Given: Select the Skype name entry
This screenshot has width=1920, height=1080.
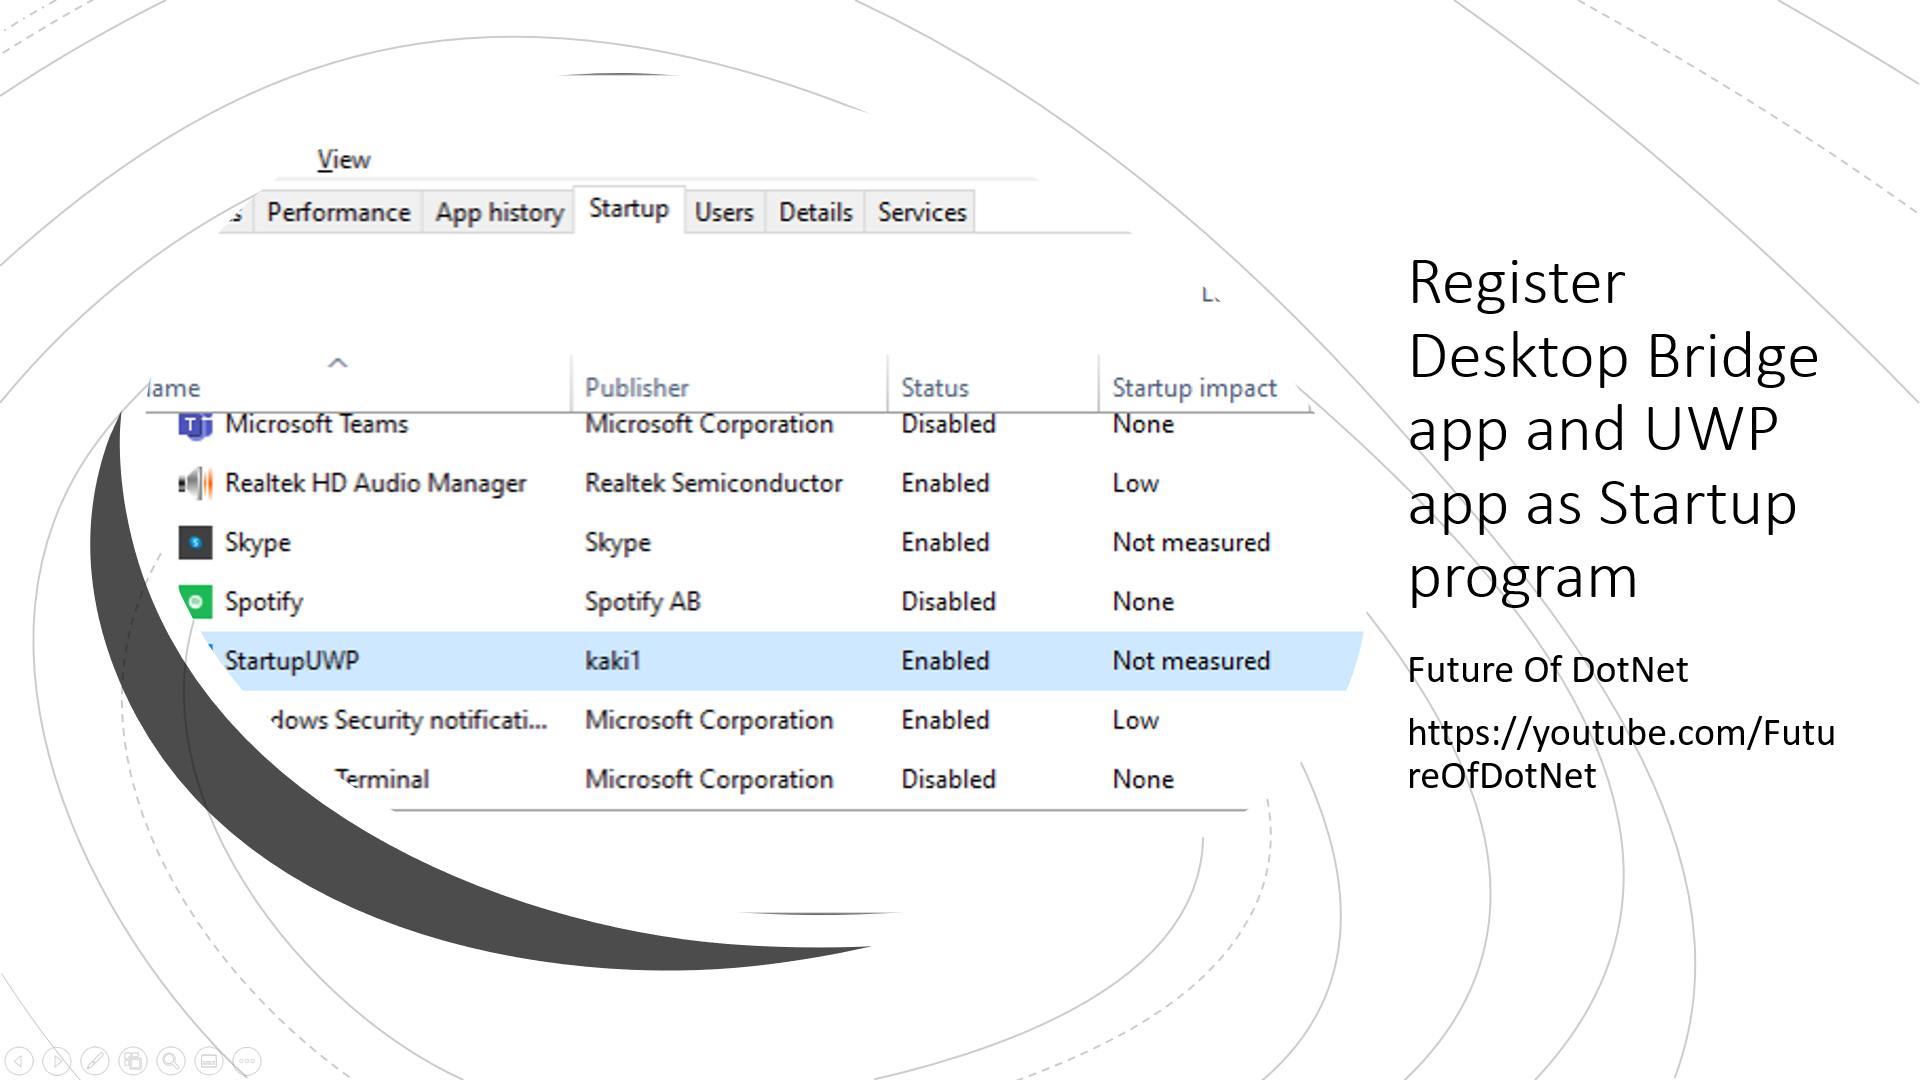Looking at the screenshot, I should point(258,543).
